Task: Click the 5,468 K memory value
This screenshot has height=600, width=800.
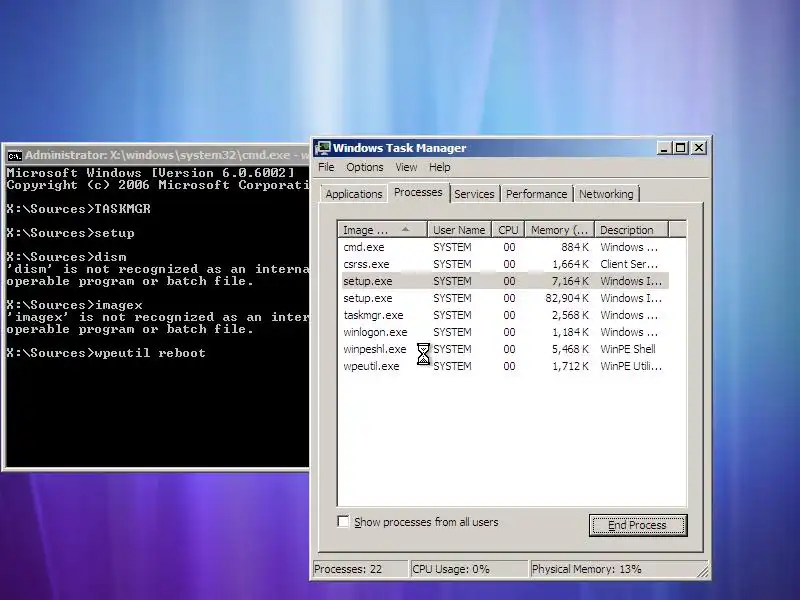Action: pos(570,349)
